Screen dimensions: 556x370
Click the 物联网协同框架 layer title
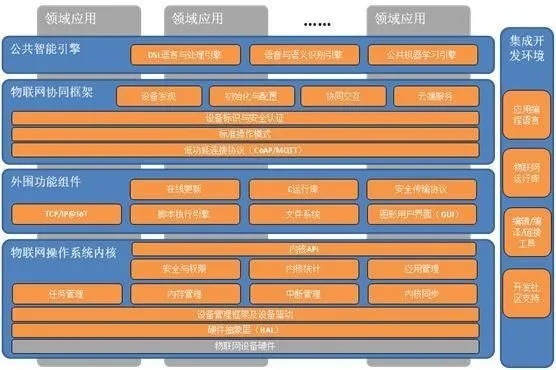click(52, 92)
